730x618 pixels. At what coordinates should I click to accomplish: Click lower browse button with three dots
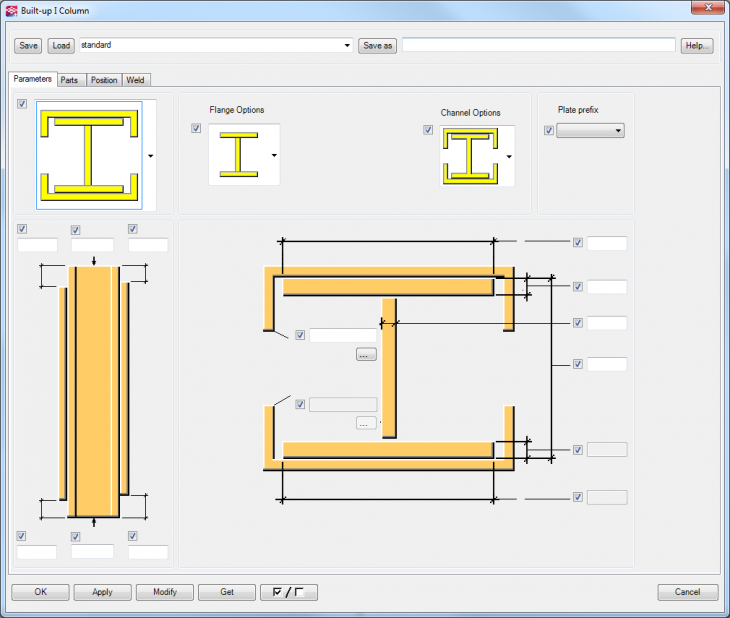click(366, 423)
